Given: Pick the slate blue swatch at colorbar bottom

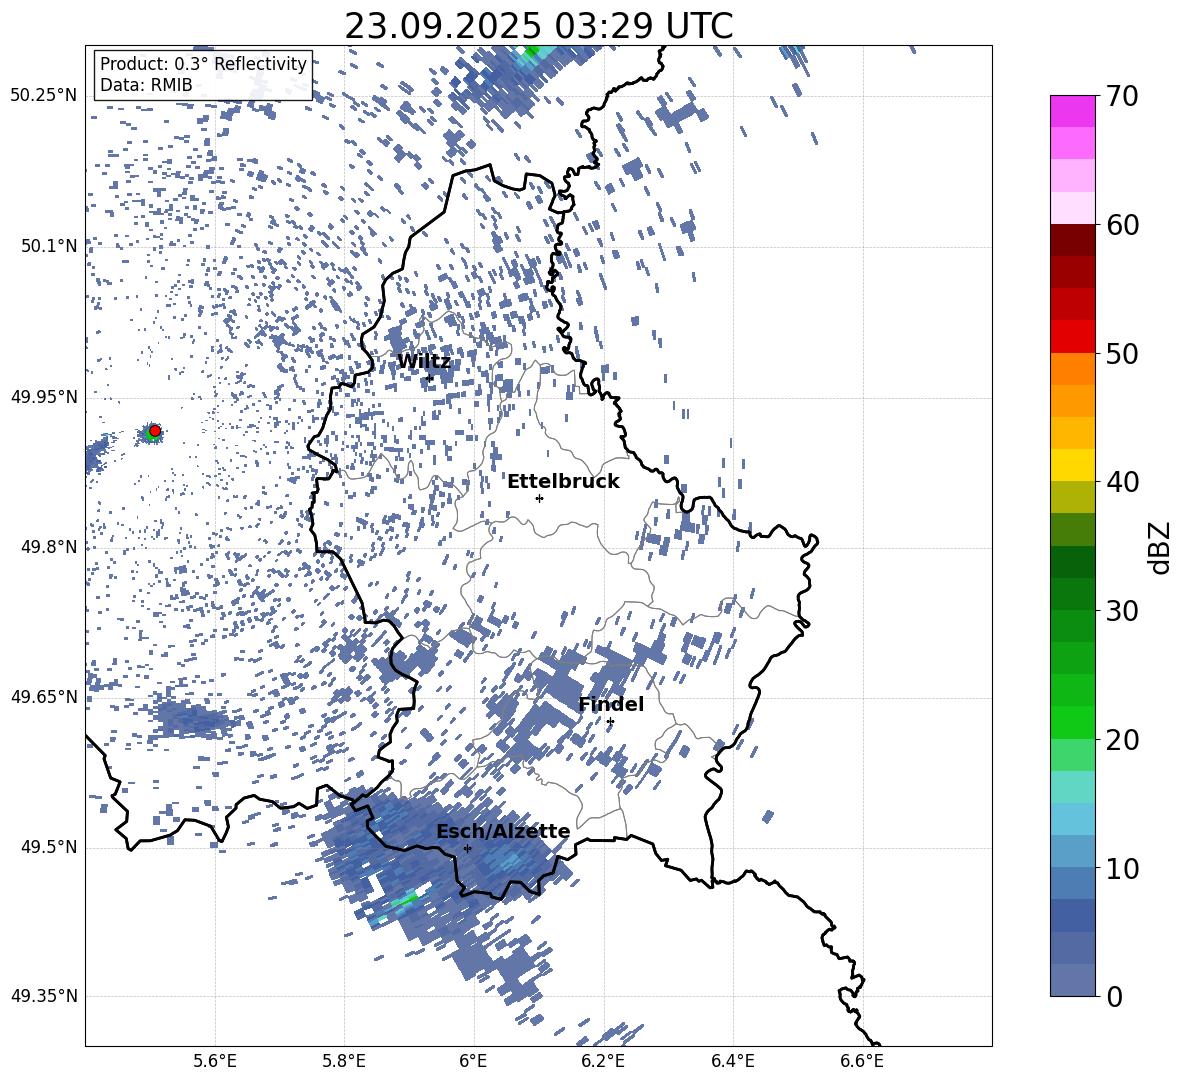Looking at the screenshot, I should pos(1072,980).
